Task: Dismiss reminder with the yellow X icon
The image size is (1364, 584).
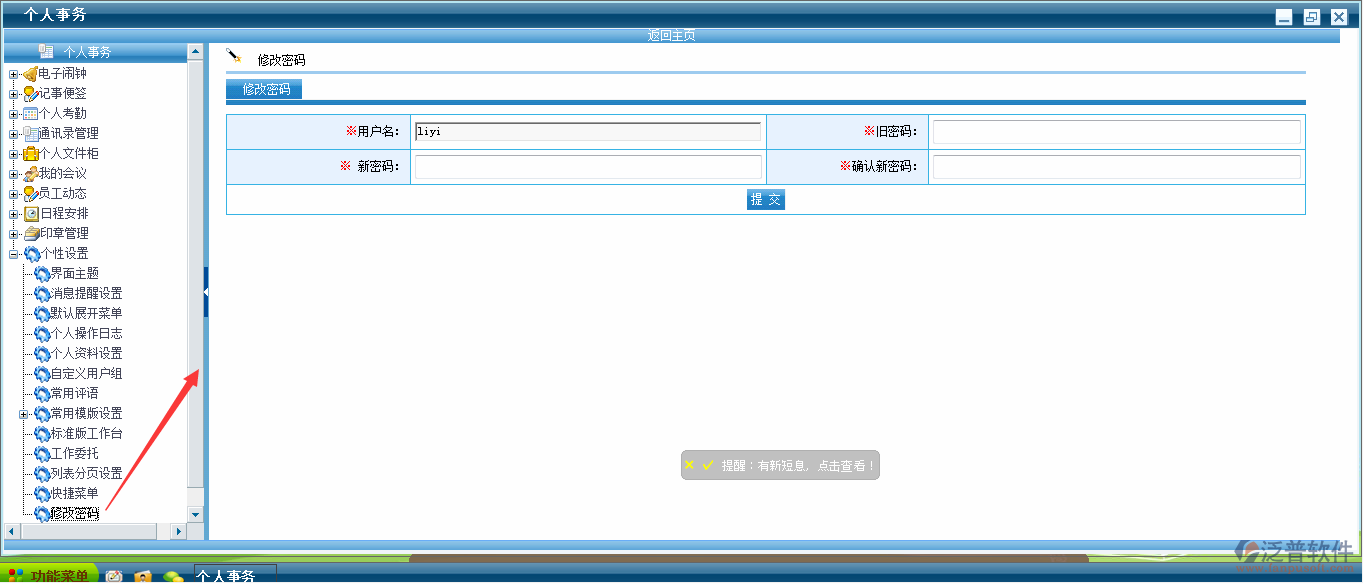Action: click(x=689, y=465)
